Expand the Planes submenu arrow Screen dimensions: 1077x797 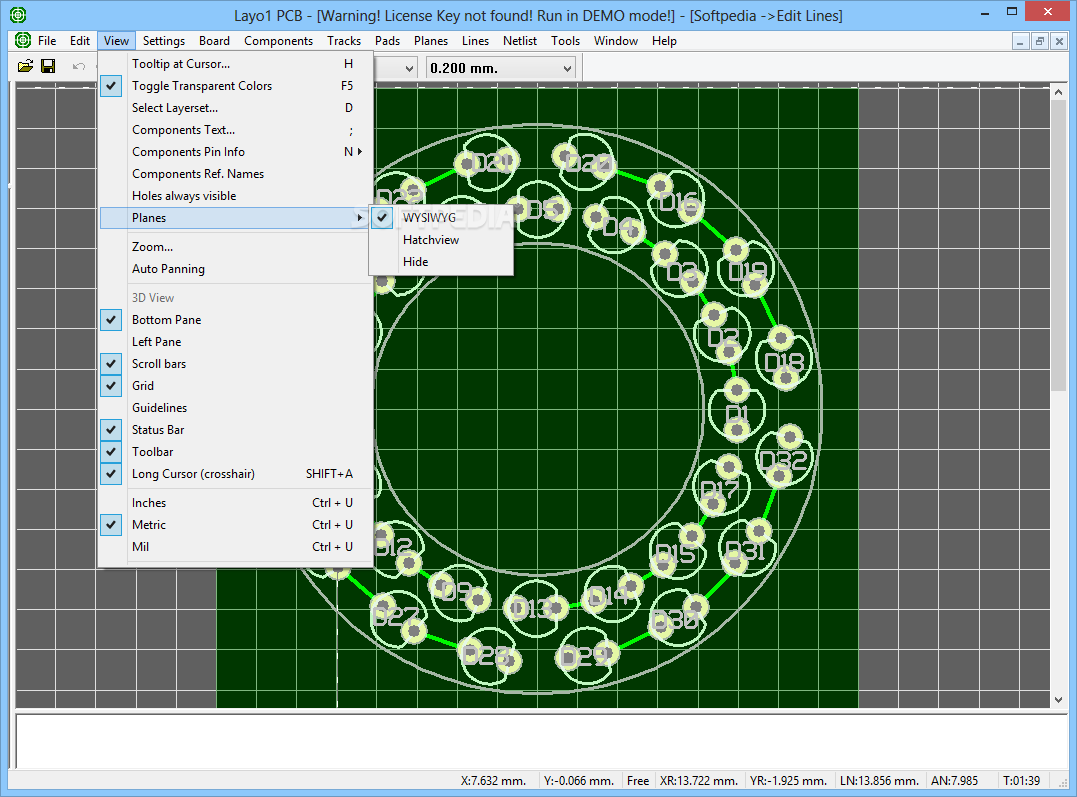coord(360,218)
